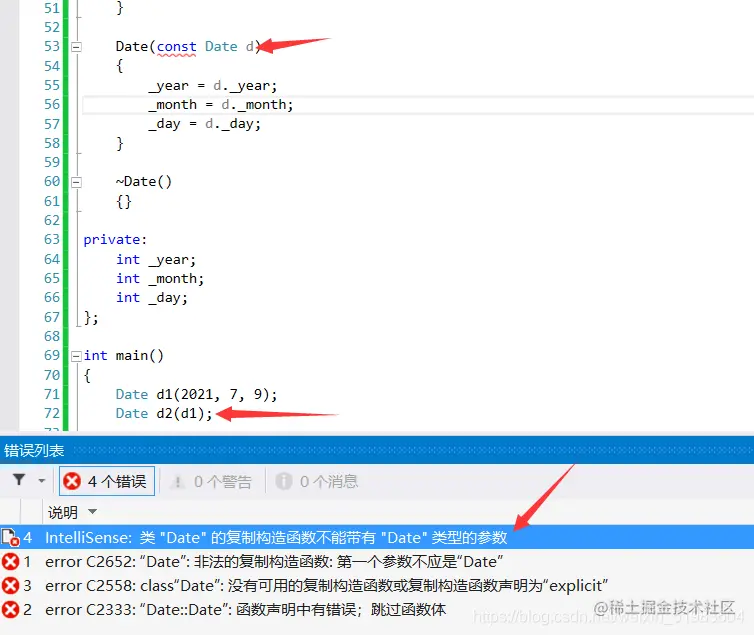Viewport: 754px width, 635px height.
Task: Click Date d2(d1); statement
Action: point(164,413)
